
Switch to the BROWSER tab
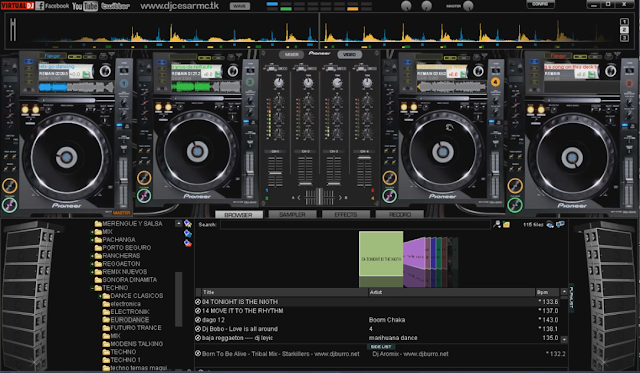[238, 214]
